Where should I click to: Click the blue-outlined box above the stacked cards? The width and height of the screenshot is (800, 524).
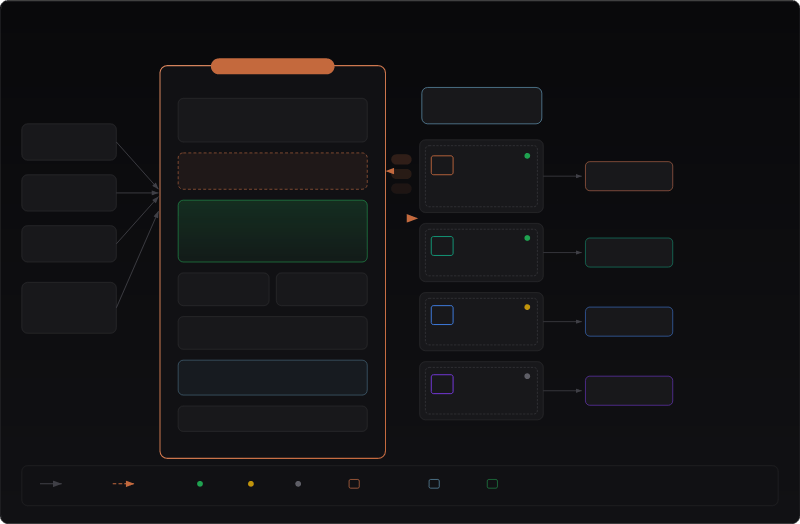coord(482,106)
